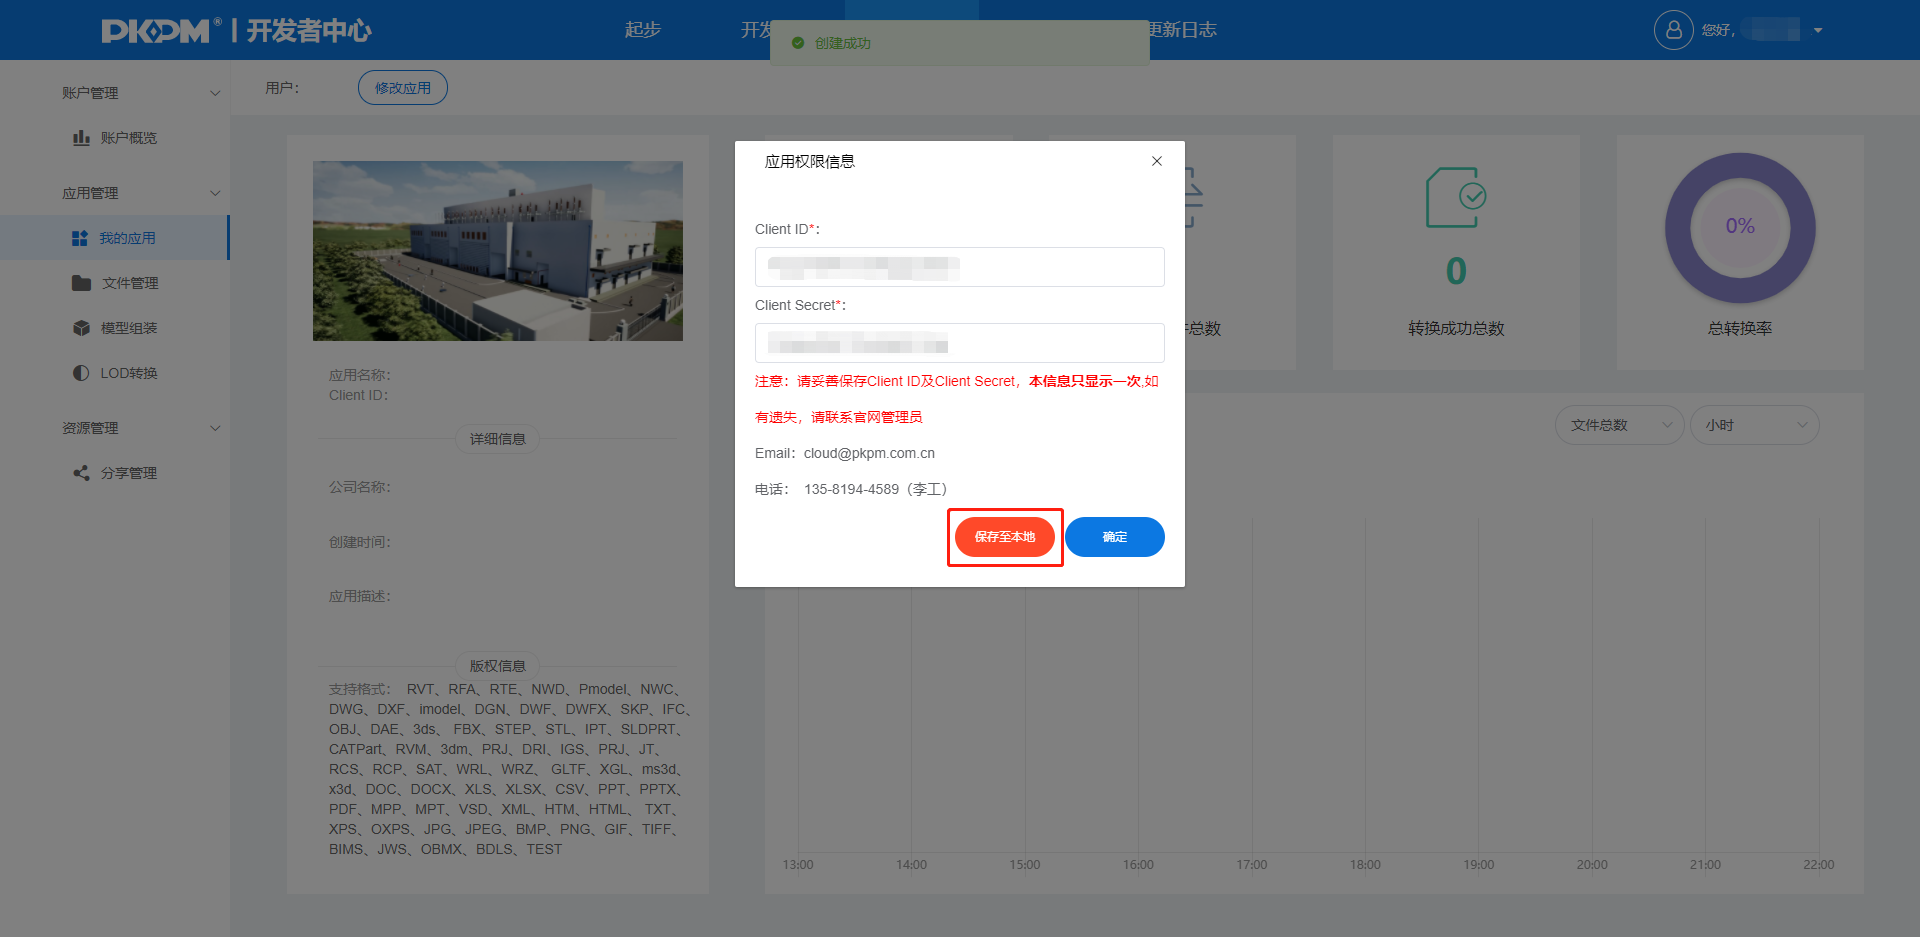The width and height of the screenshot is (1920, 937).
Task: Click the Client ID input field
Action: (959, 267)
